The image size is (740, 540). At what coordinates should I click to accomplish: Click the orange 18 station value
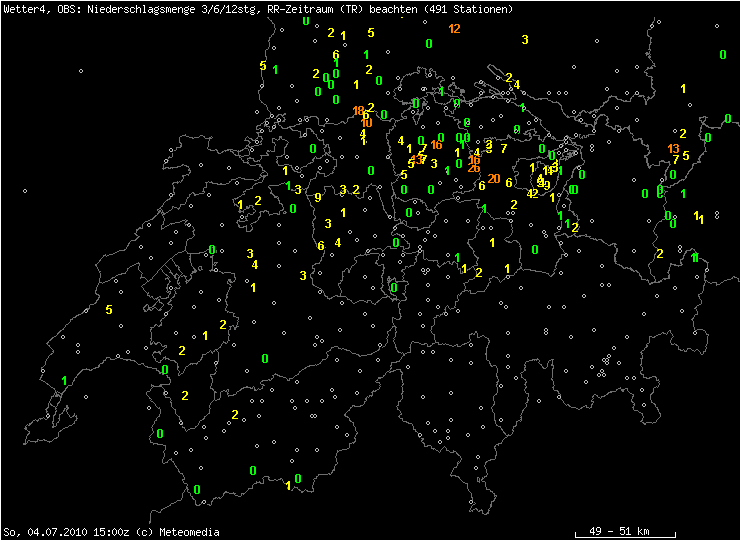pos(359,110)
